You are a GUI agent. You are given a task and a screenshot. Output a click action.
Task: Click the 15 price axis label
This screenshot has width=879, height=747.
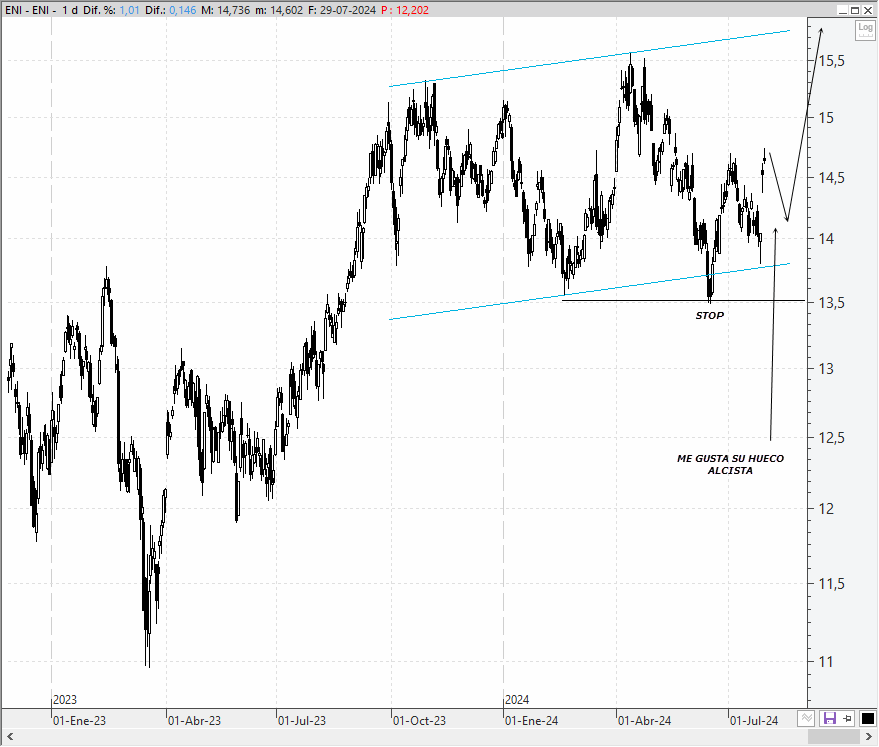[x=826, y=118]
